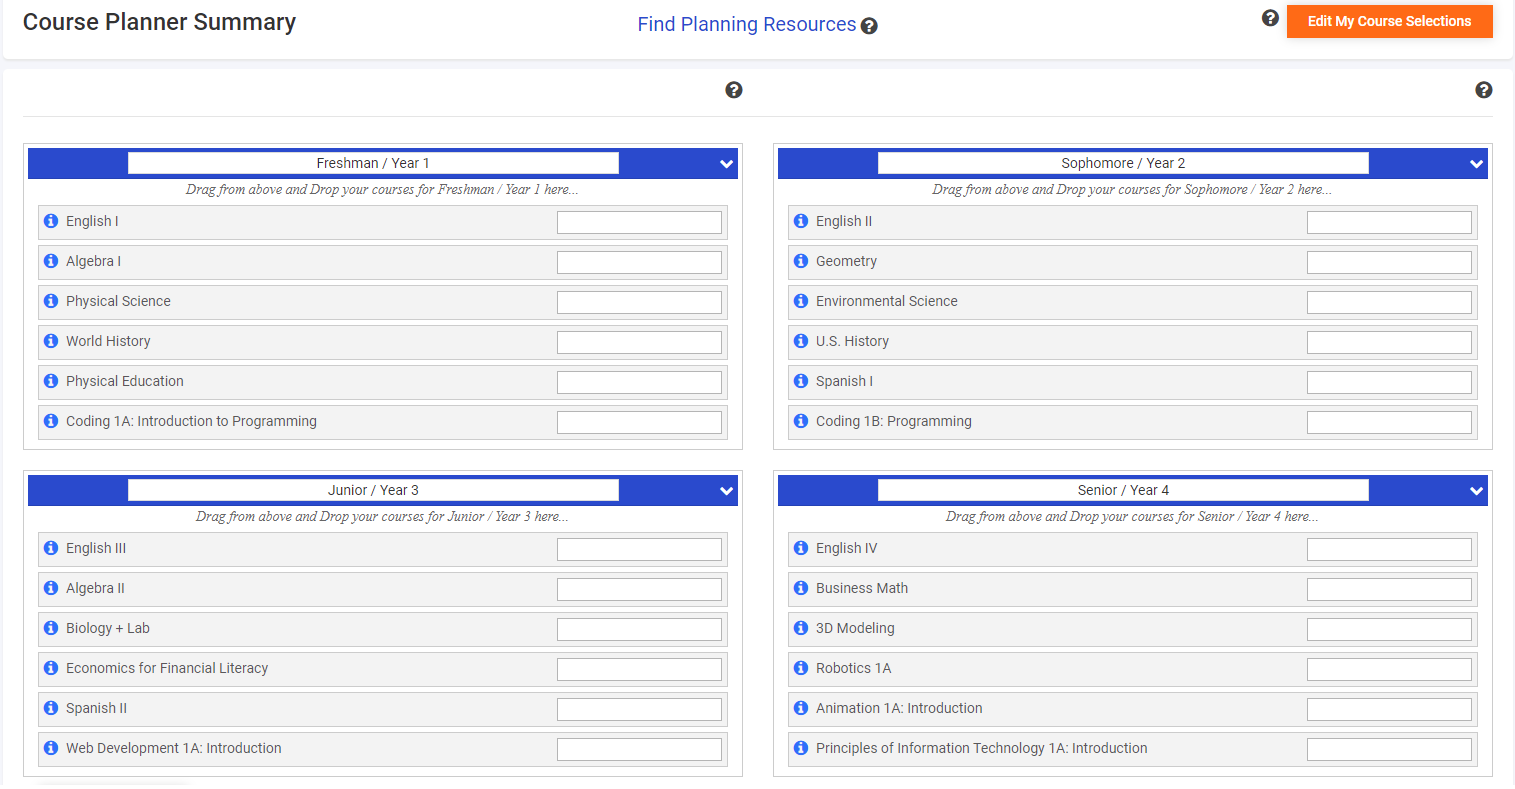
Task: Select the Freshman / Year 1 title field
Action: point(373,163)
